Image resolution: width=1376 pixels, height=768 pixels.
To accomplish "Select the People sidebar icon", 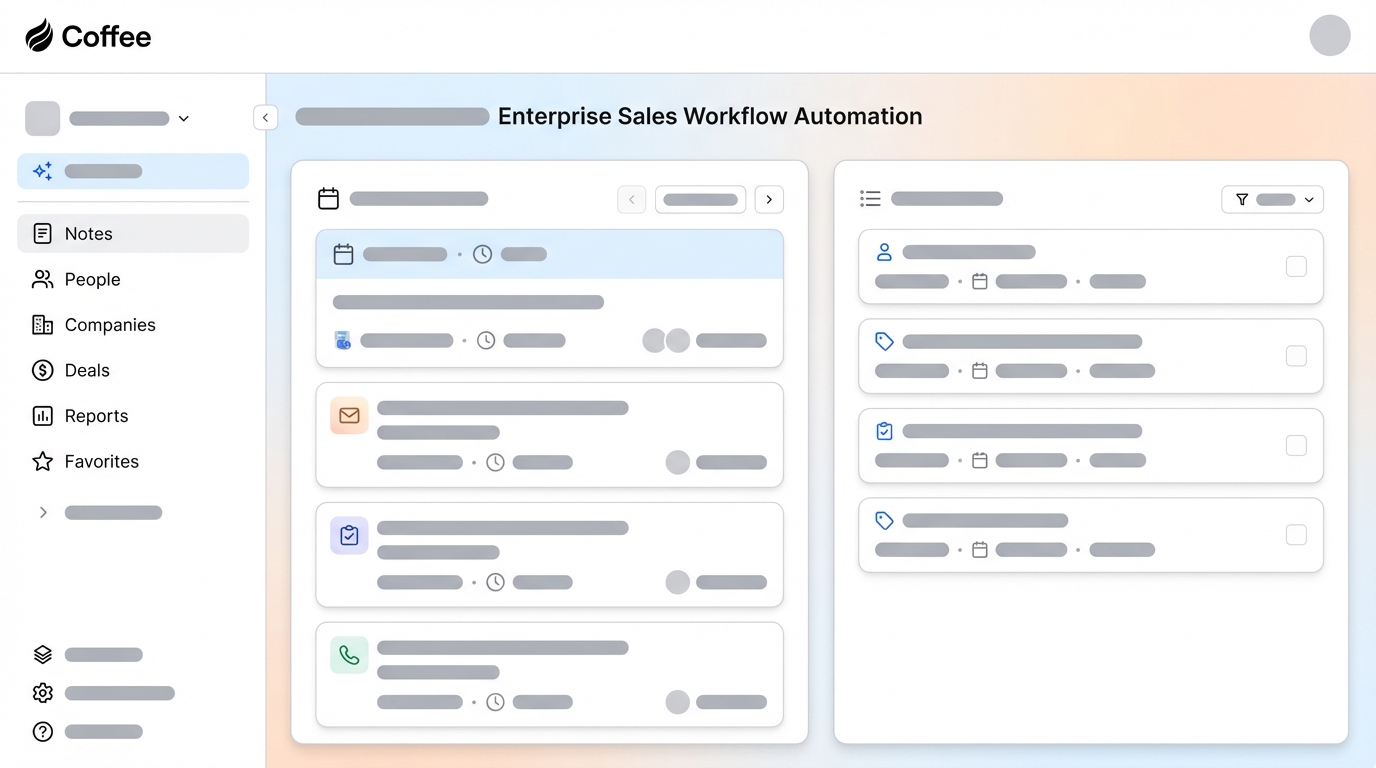I will tap(41, 279).
